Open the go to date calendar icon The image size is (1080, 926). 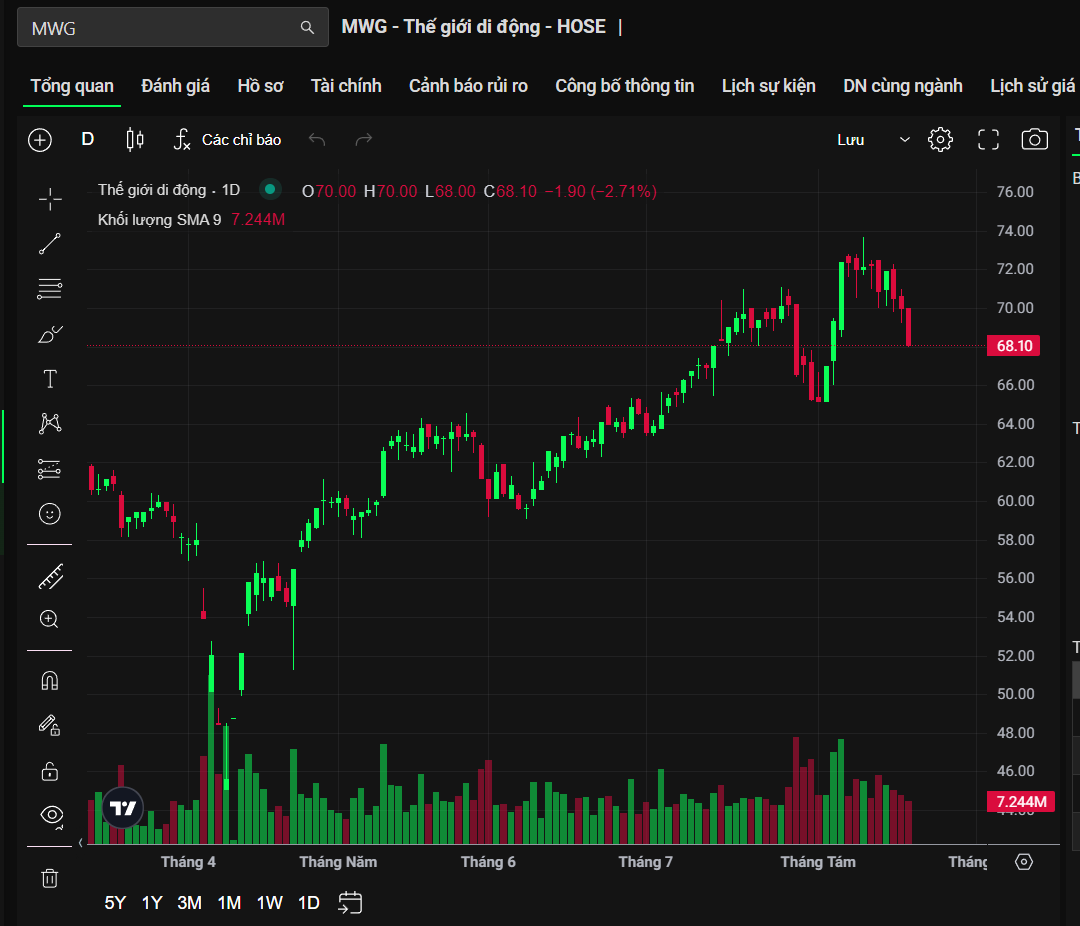coord(350,903)
